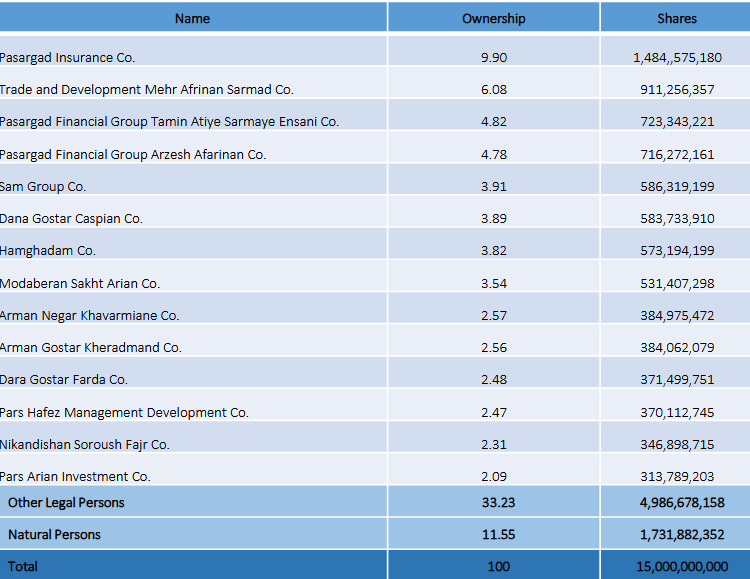Click shares value 911,256,357
The width and height of the screenshot is (750, 579).
[x=676, y=90]
